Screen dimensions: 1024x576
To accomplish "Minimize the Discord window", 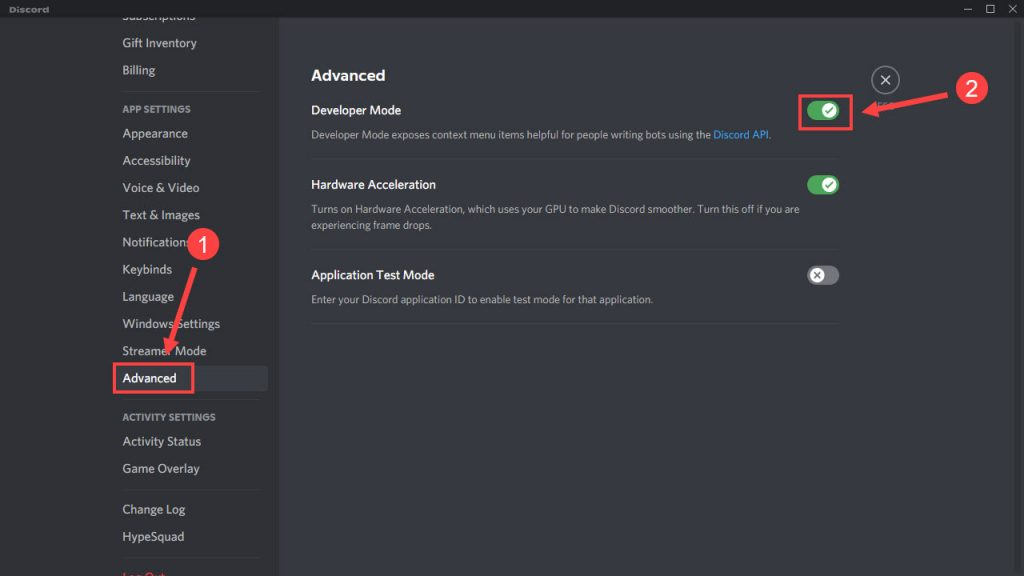I will (968, 8).
